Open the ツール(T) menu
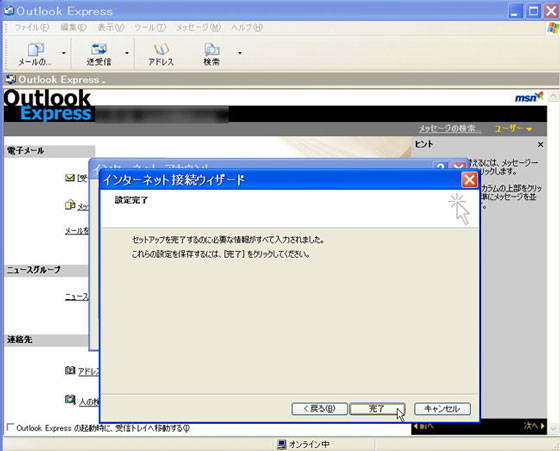Screen dimensions: 560x451 150,27
